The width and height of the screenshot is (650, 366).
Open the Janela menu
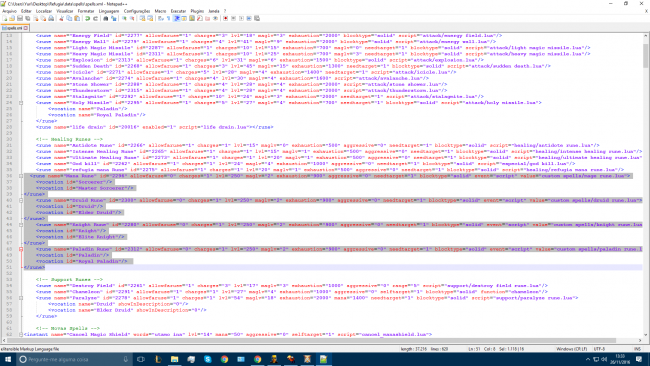coord(214,11)
